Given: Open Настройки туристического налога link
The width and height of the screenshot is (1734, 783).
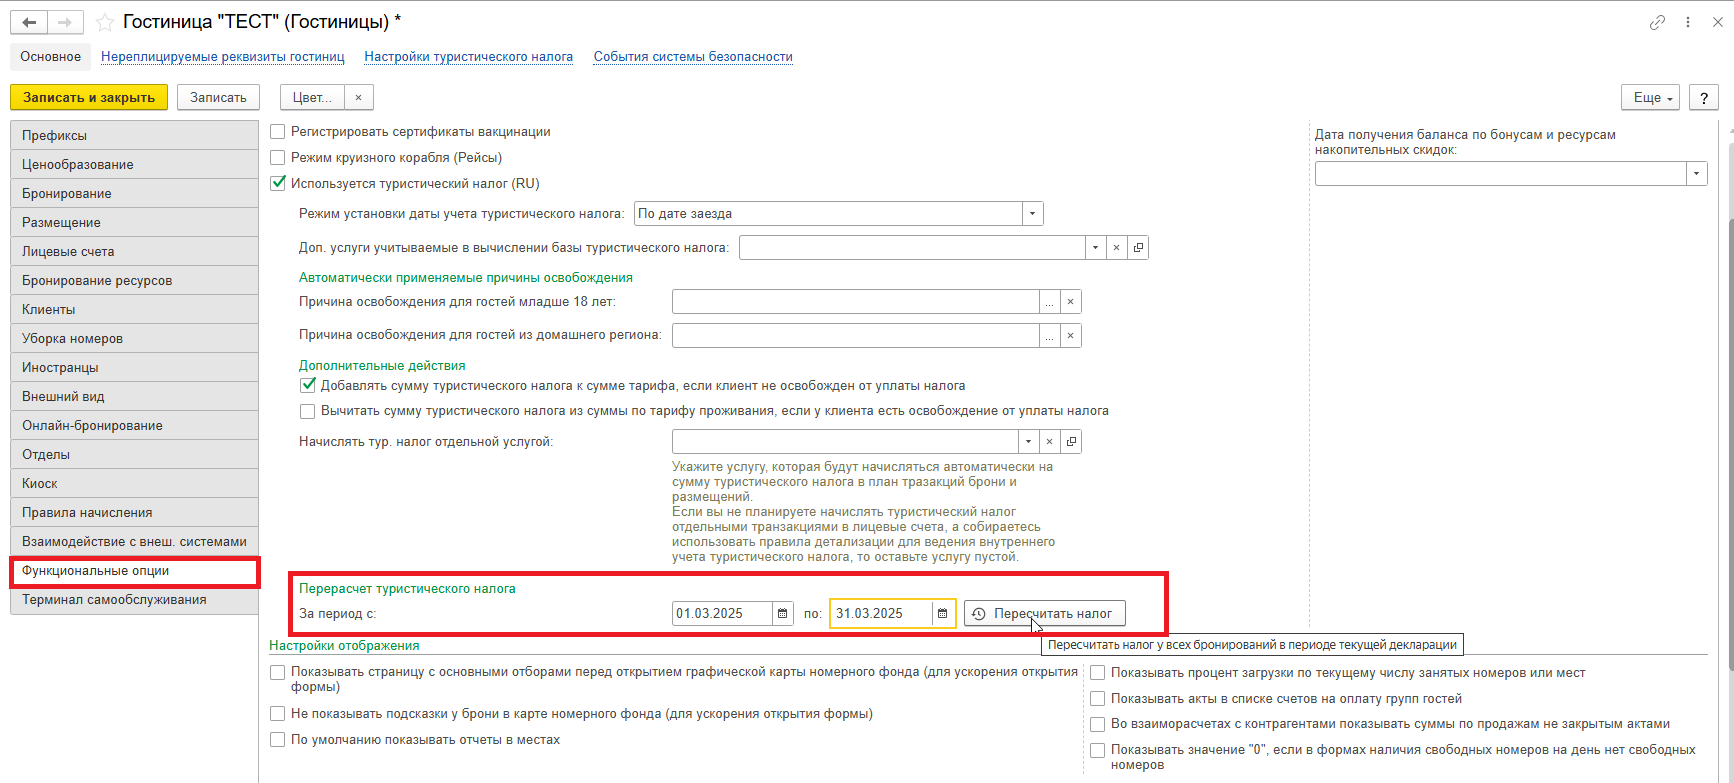Looking at the screenshot, I should (469, 56).
